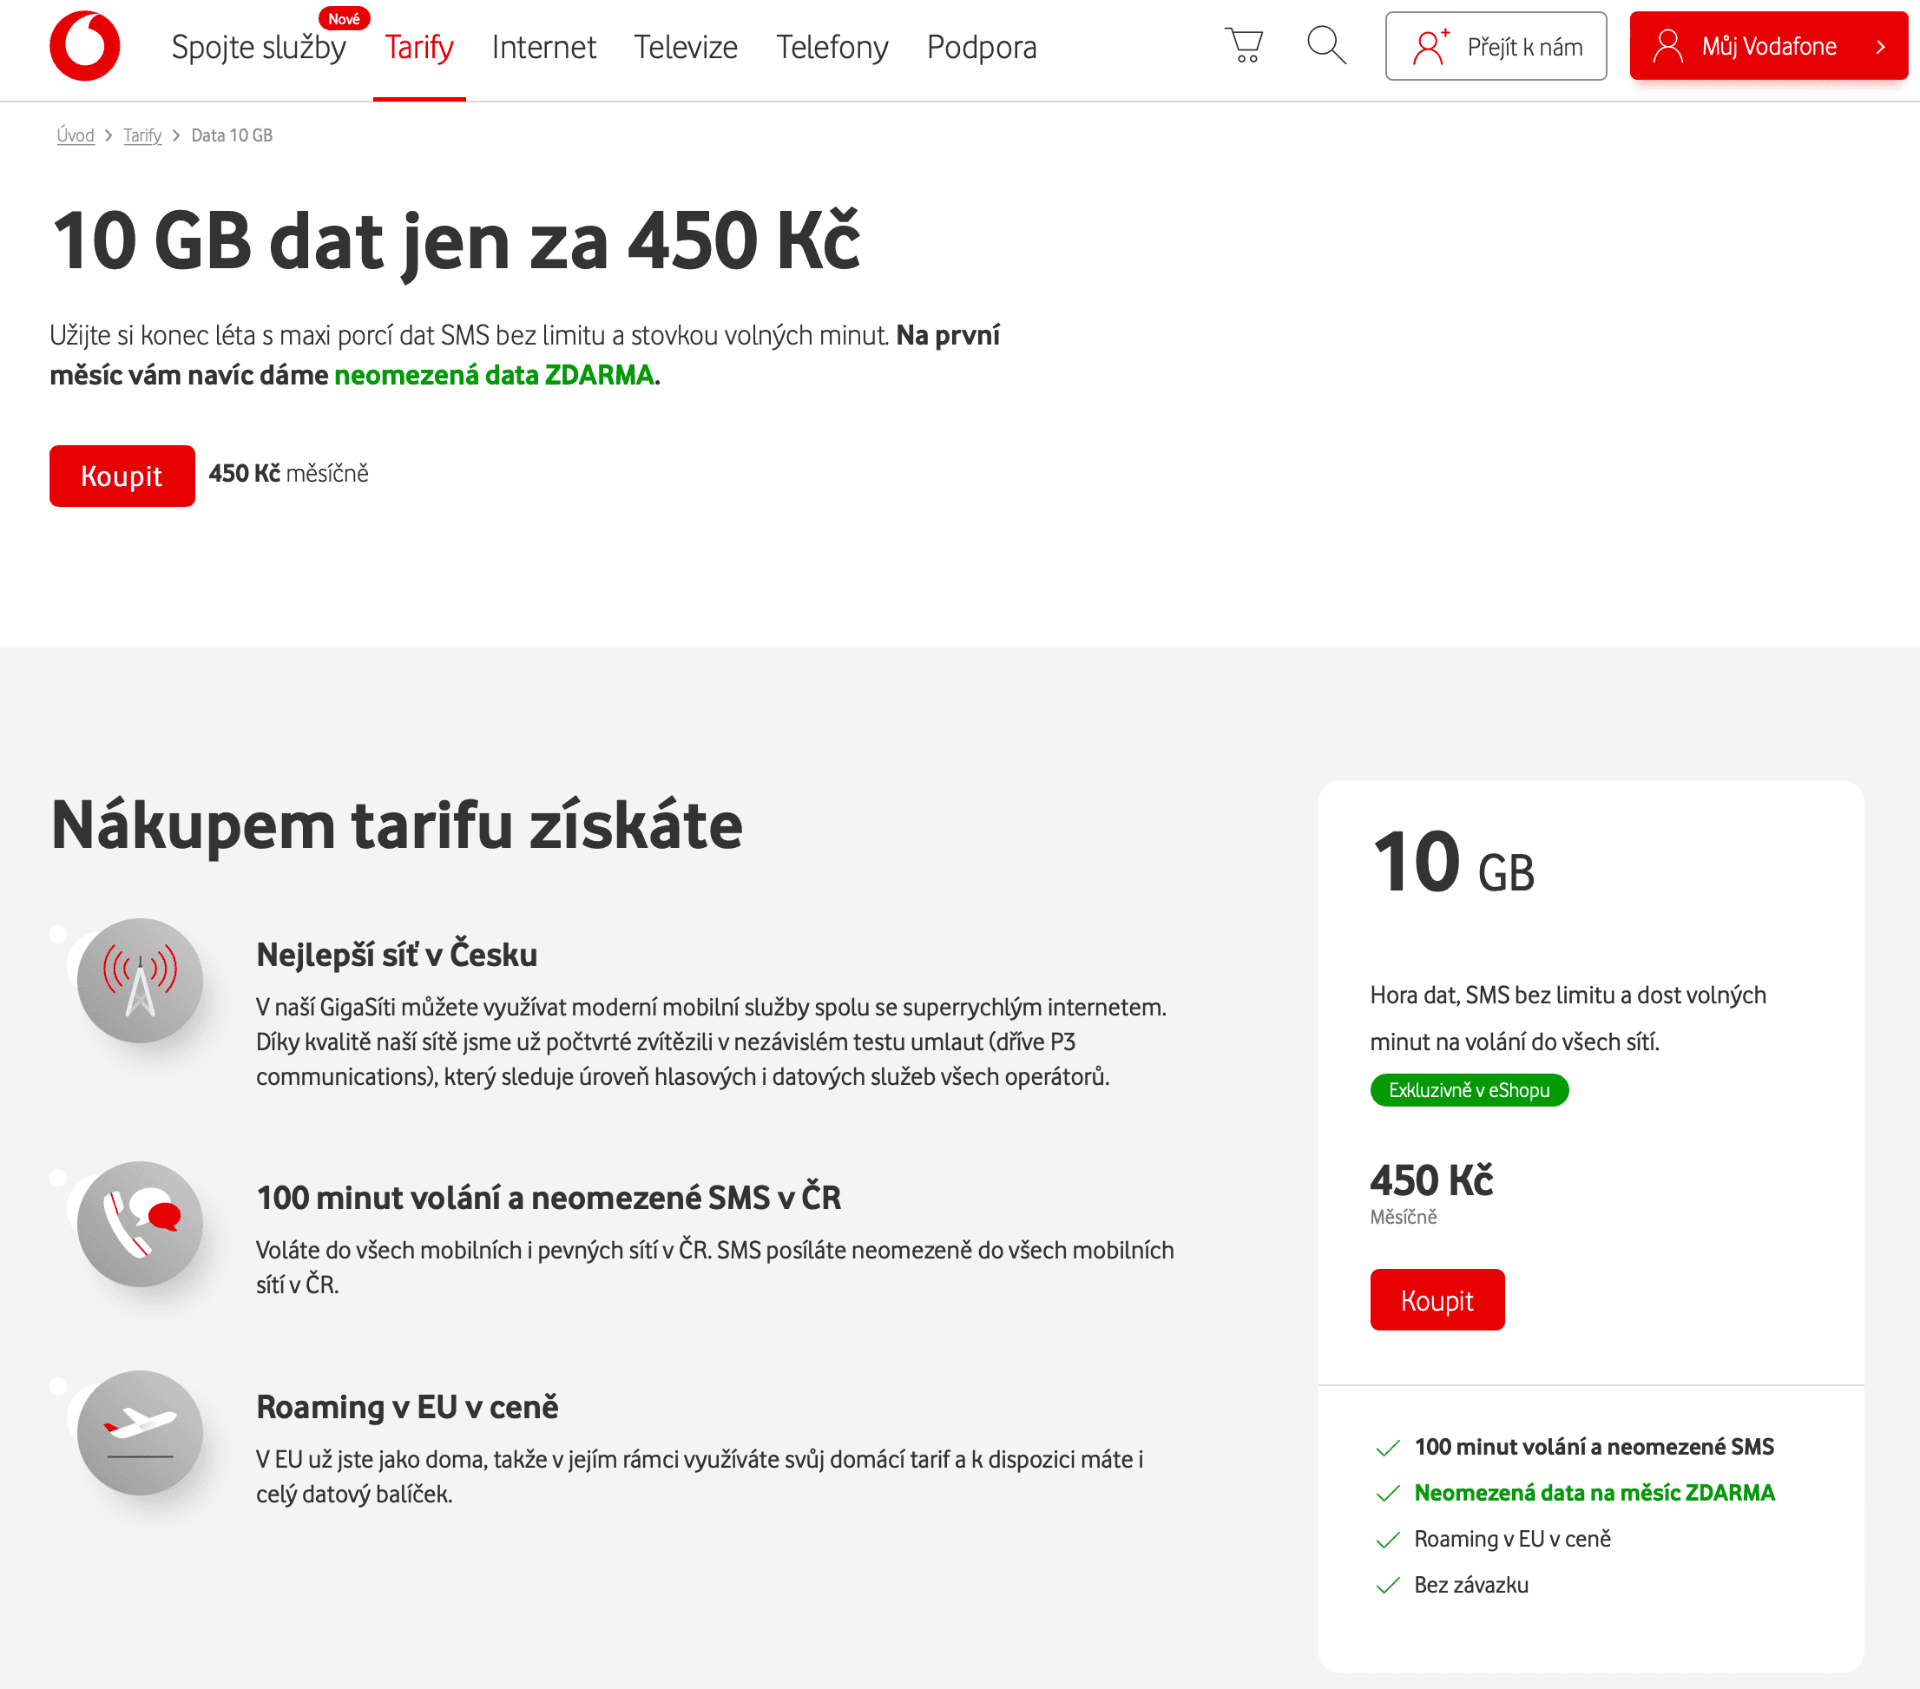Image resolution: width=1920 pixels, height=1689 pixels.
Task: Click the user icon in Můj Vodafone
Action: click(x=1668, y=45)
